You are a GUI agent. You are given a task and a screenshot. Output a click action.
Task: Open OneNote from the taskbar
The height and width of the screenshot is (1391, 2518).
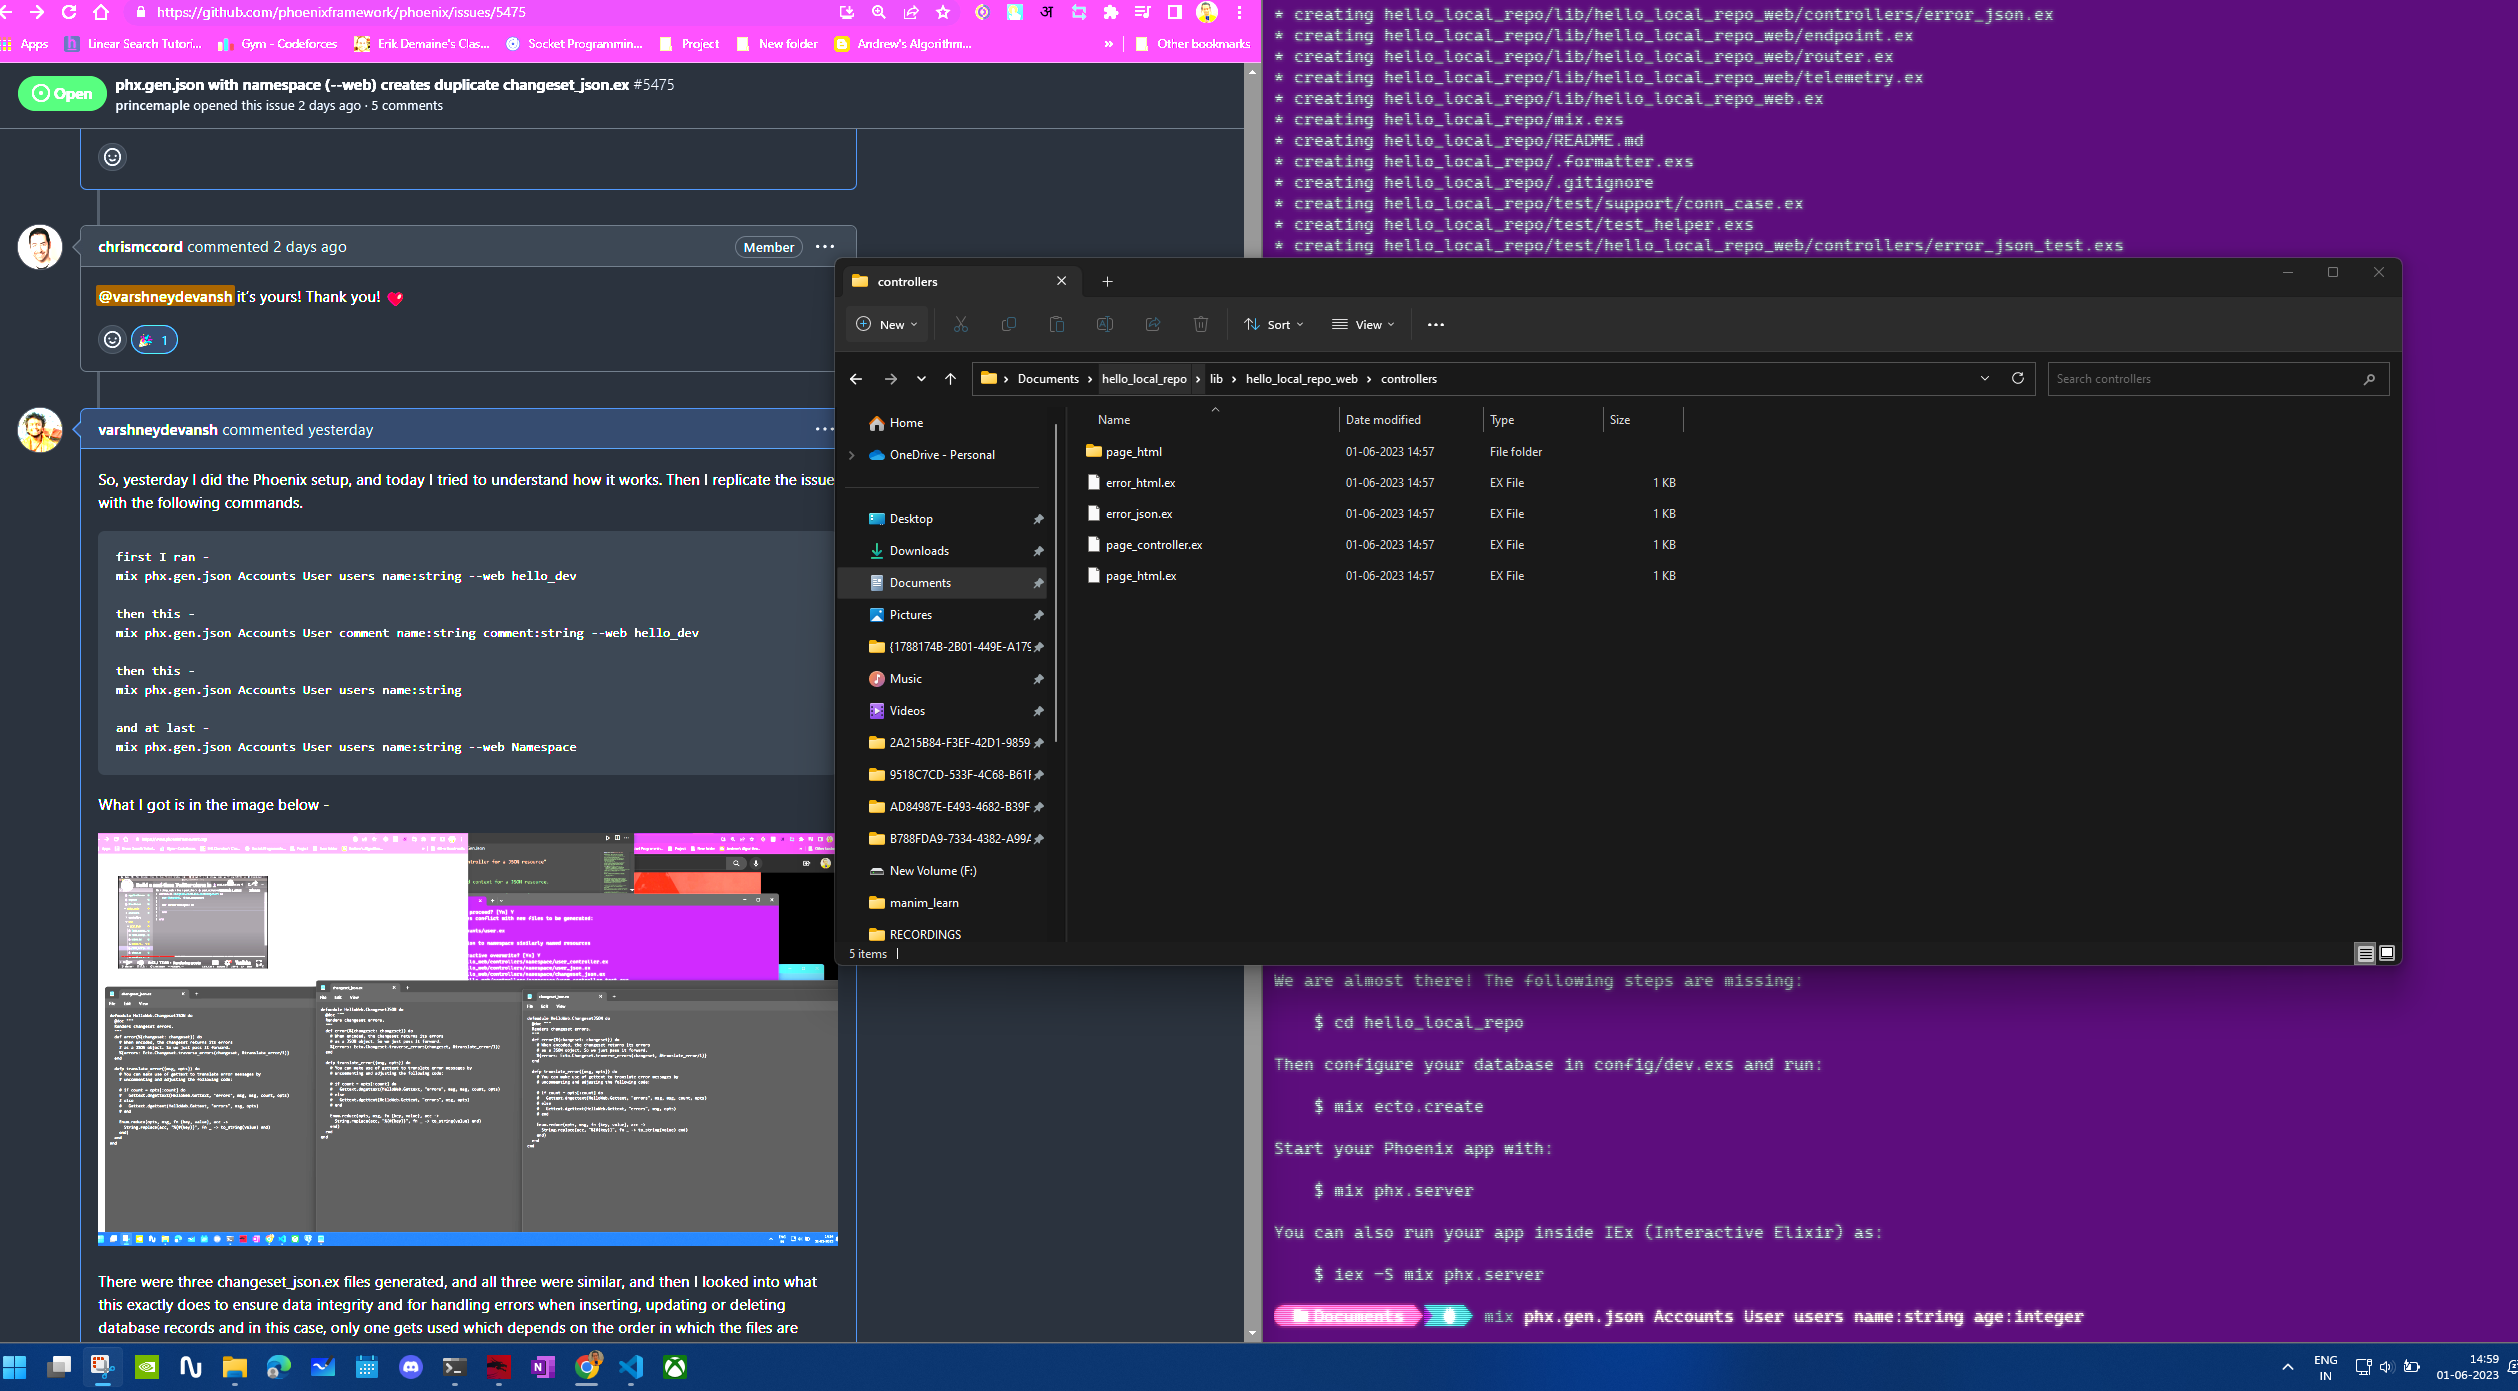pos(543,1367)
